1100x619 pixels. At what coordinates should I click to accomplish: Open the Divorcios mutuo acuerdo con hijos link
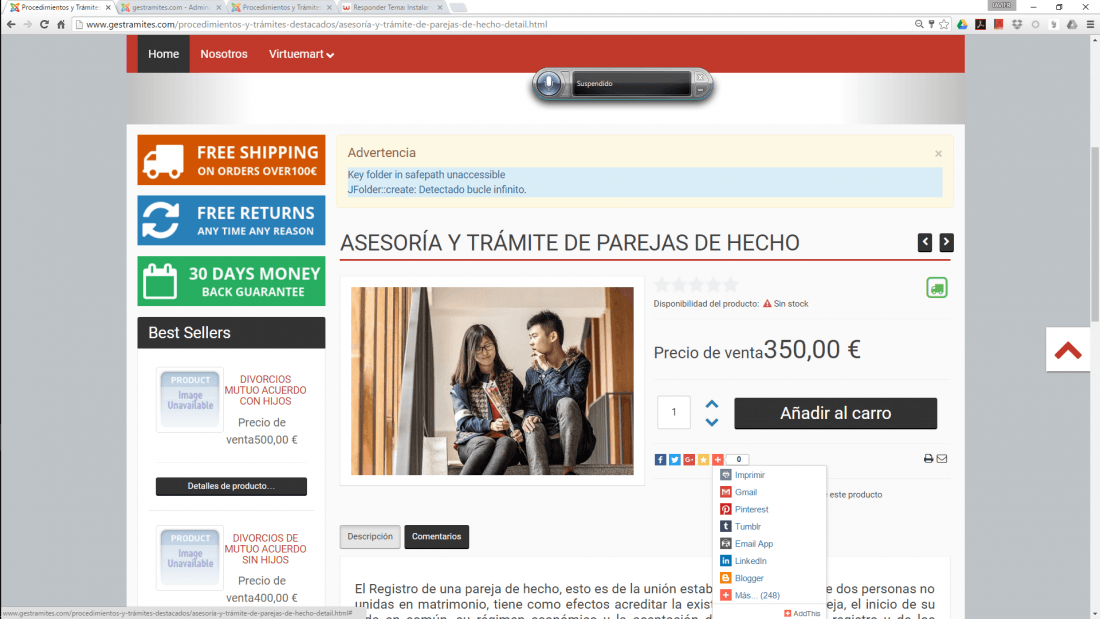click(x=265, y=390)
